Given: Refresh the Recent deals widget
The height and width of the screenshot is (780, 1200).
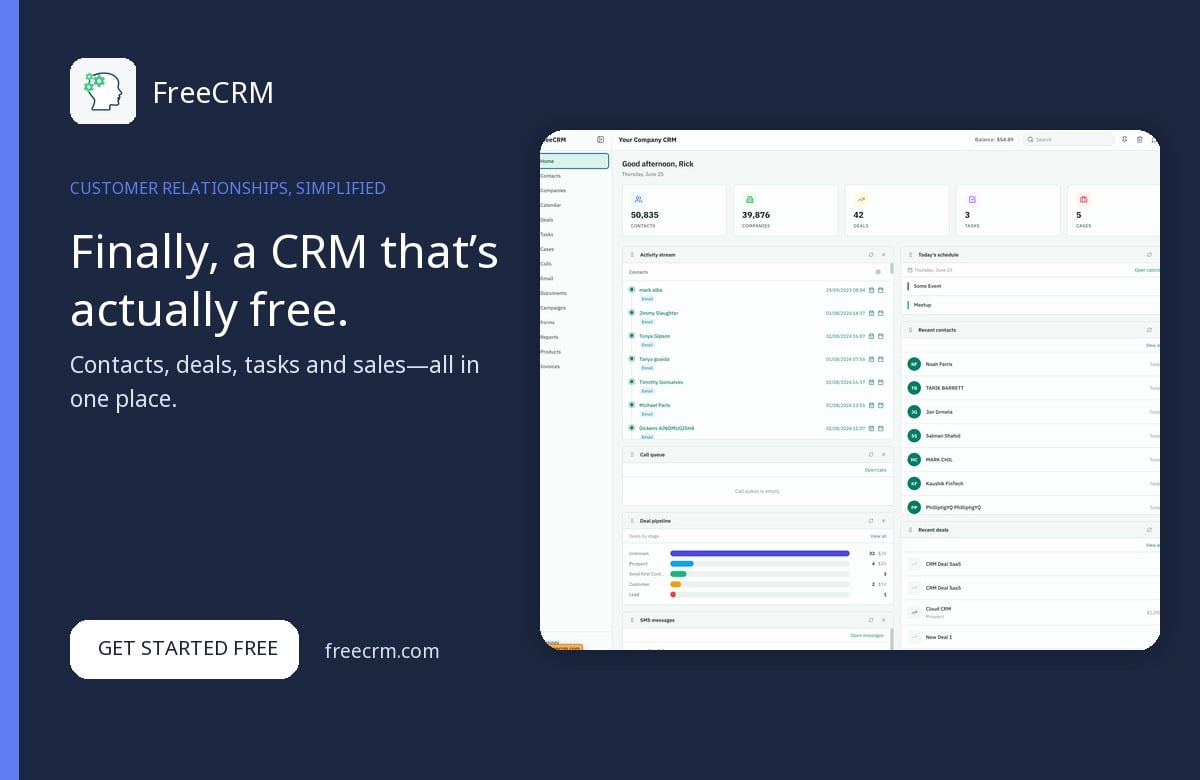Looking at the screenshot, I should point(1149,529).
